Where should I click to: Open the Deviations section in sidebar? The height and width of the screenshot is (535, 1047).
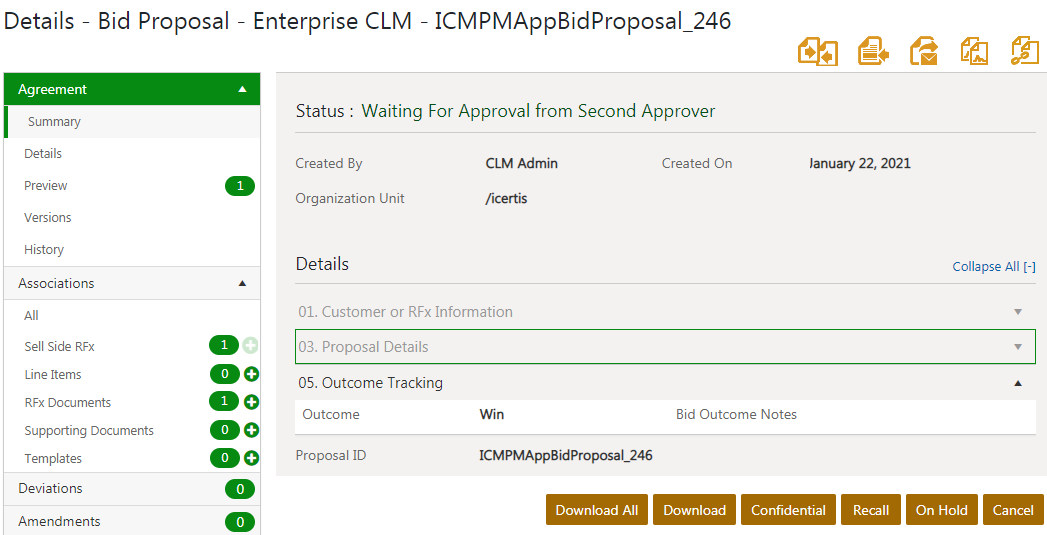[50, 488]
